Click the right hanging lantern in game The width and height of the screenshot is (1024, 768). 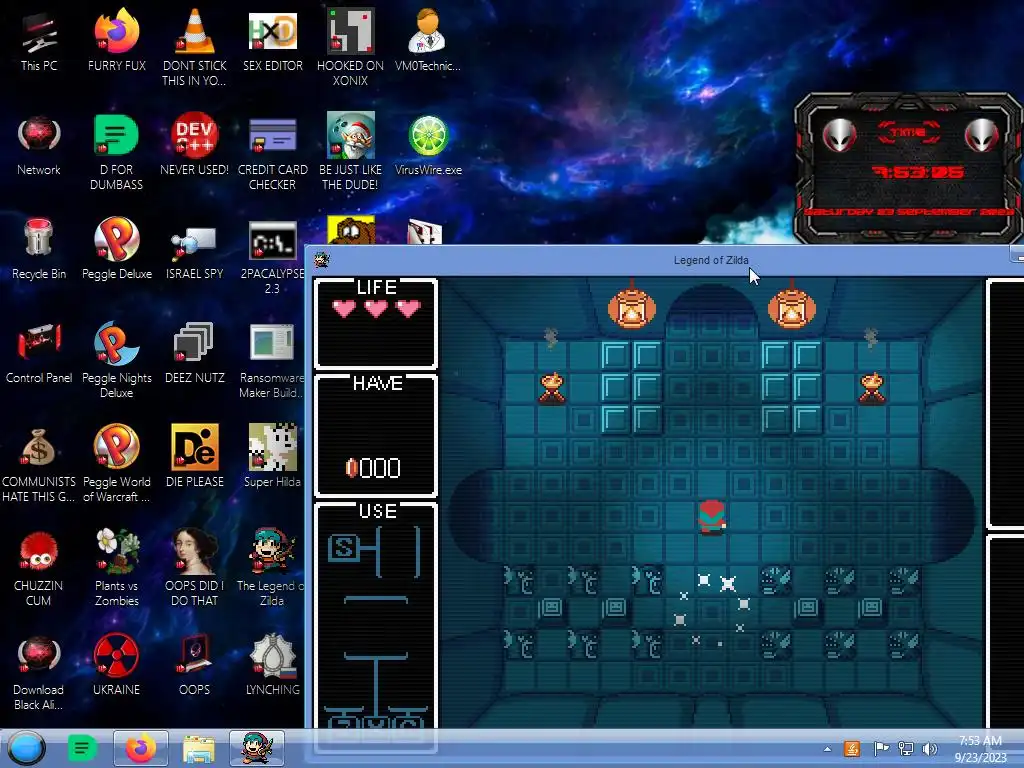coord(792,306)
